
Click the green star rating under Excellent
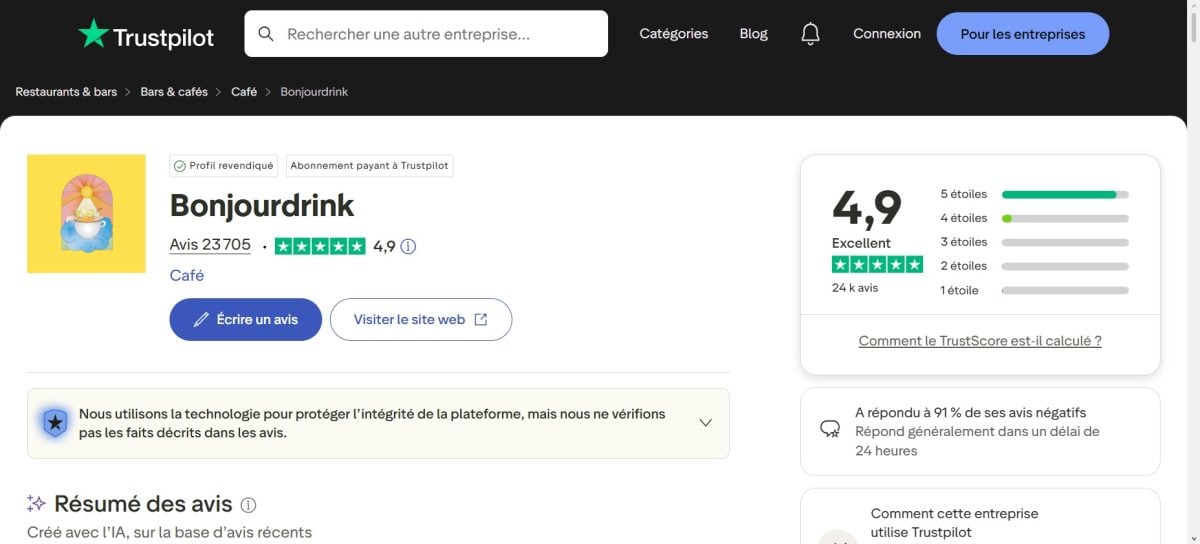pyautogui.click(x=877, y=264)
